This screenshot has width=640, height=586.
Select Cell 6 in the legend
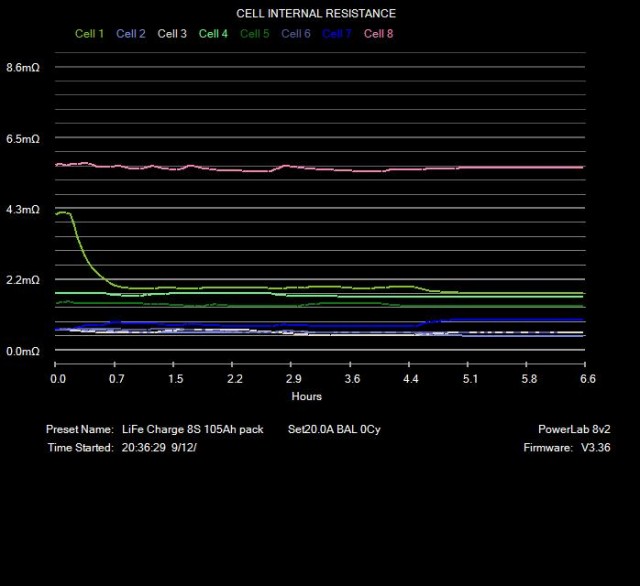295,34
